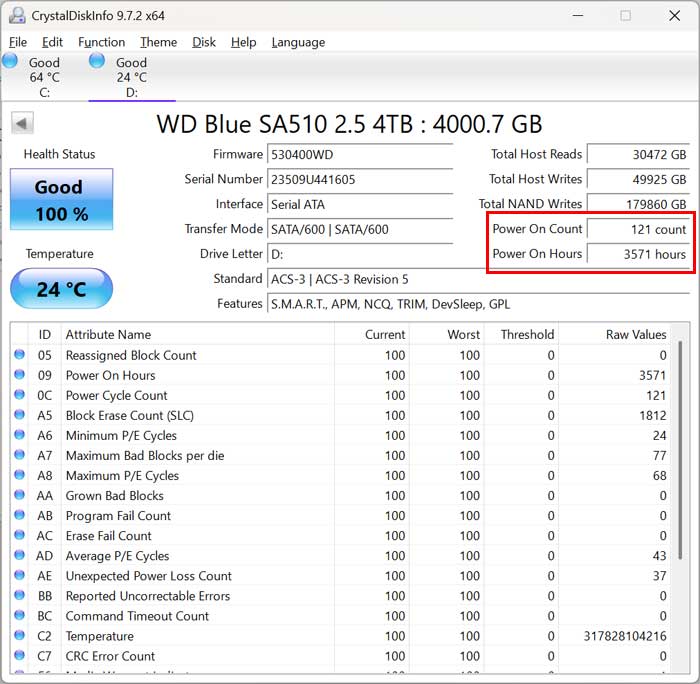This screenshot has width=700, height=684.
Task: Click the Drive Letter field D:
Action: pos(360,254)
